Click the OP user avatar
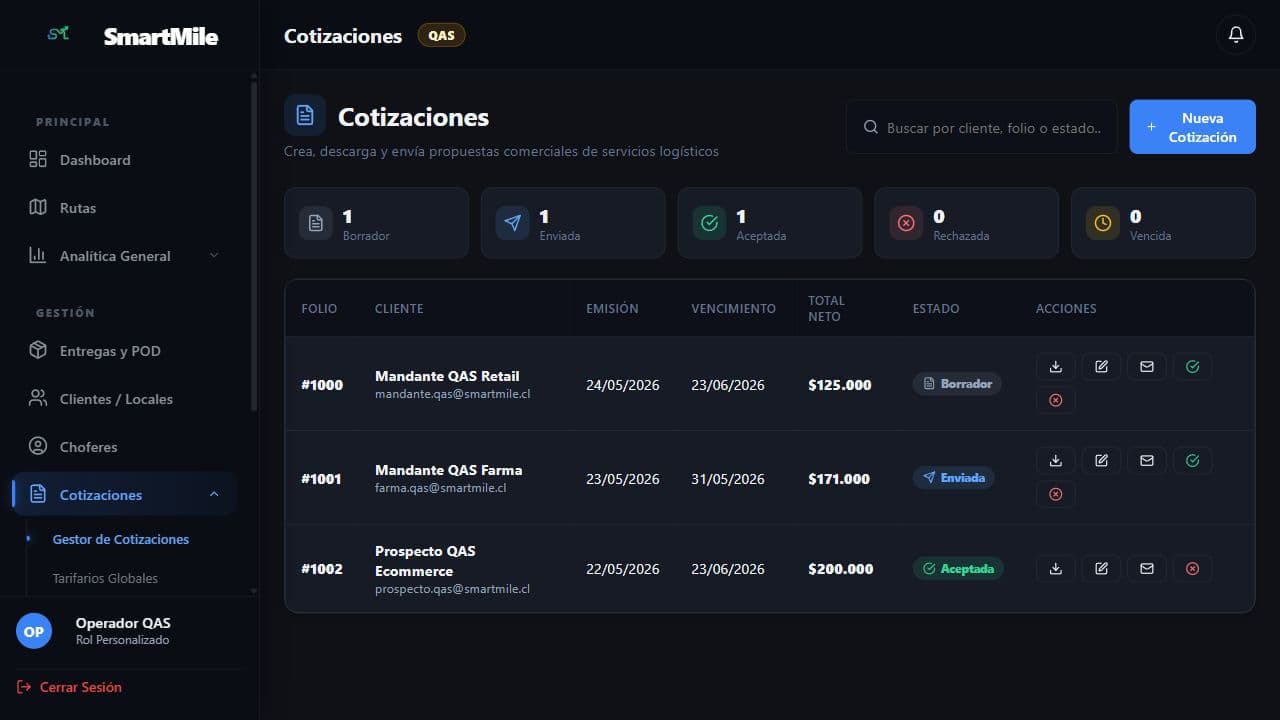Viewport: 1280px width, 720px height. point(34,631)
